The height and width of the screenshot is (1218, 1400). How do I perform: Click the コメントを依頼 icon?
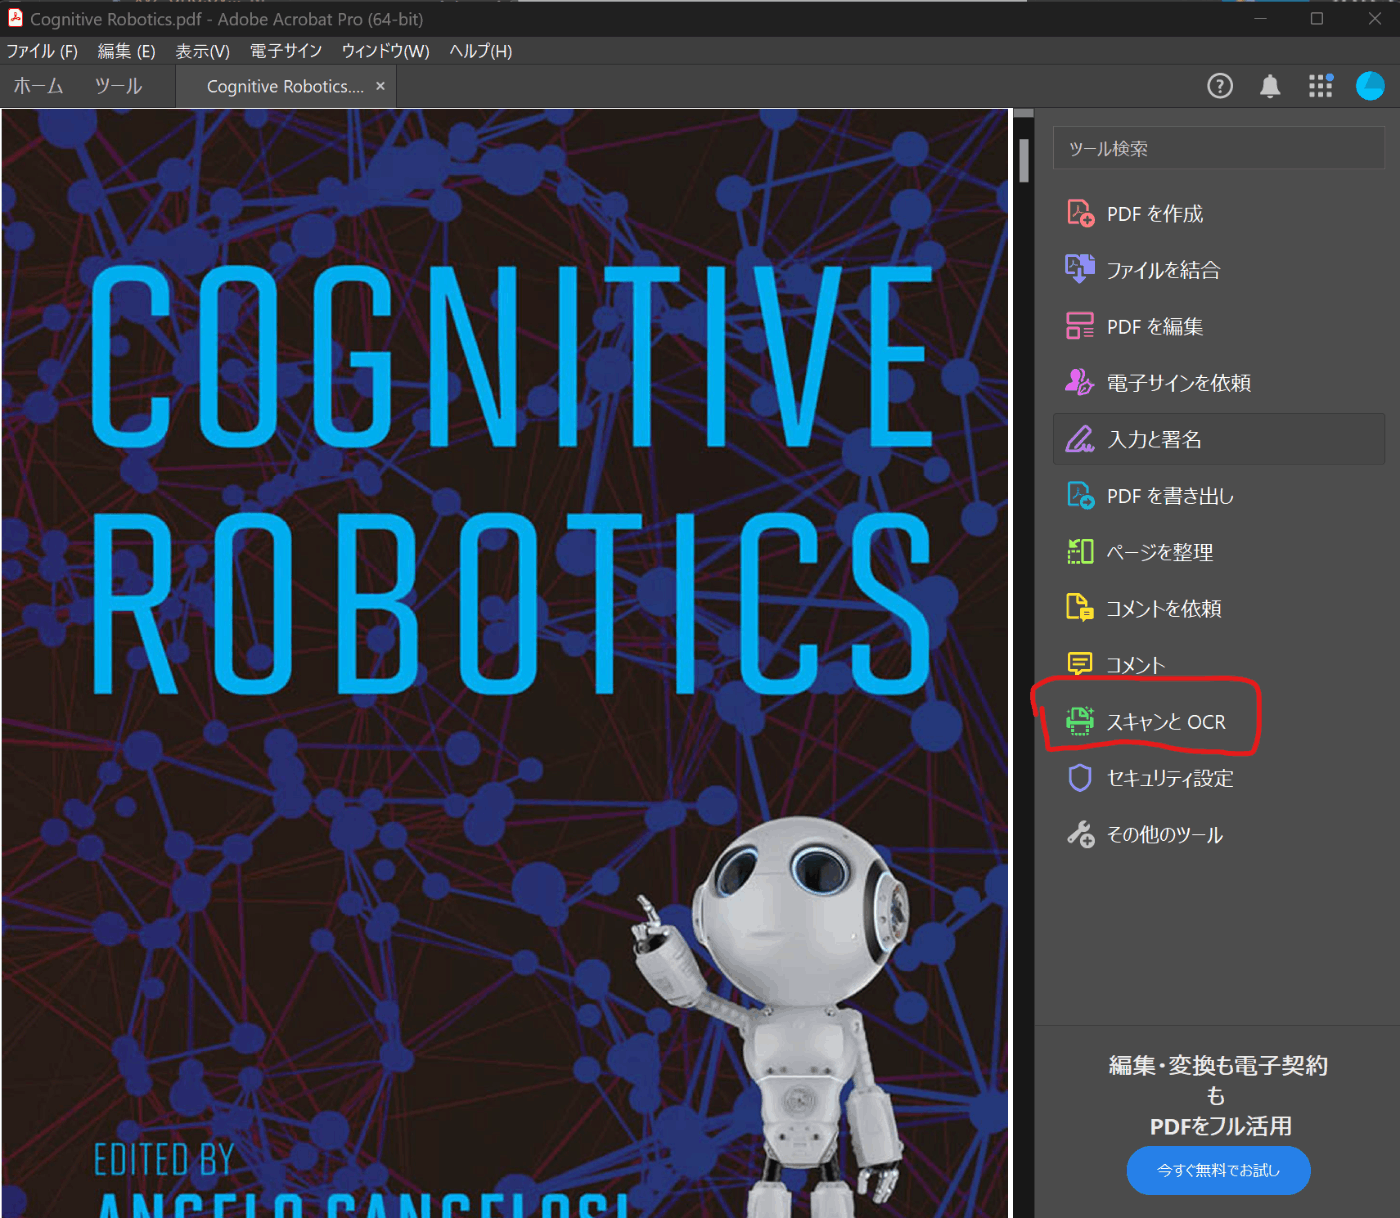coord(1080,608)
